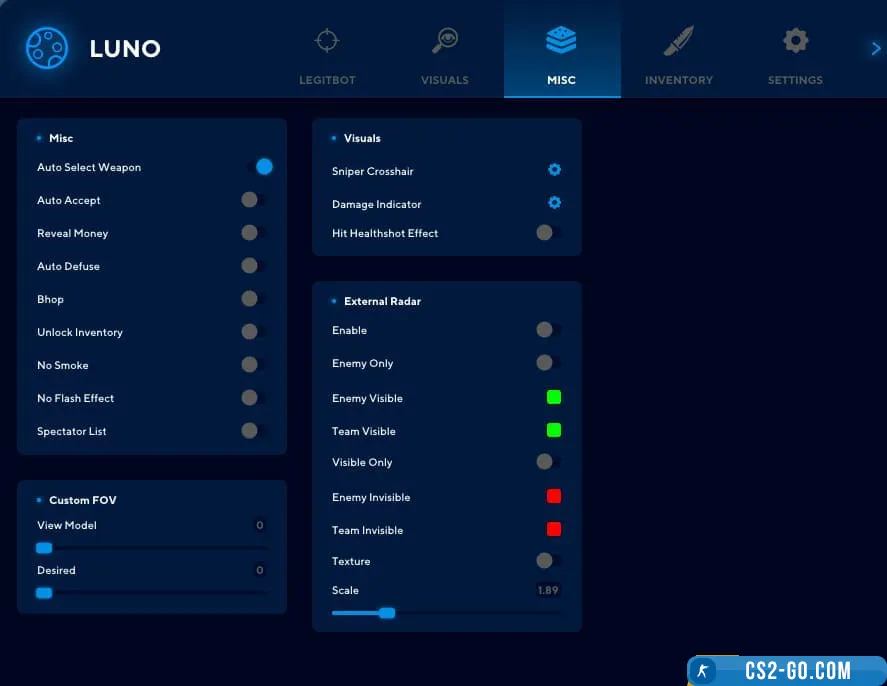Switch to the VISUALS tab label
The width and height of the screenshot is (887, 686).
(x=444, y=80)
